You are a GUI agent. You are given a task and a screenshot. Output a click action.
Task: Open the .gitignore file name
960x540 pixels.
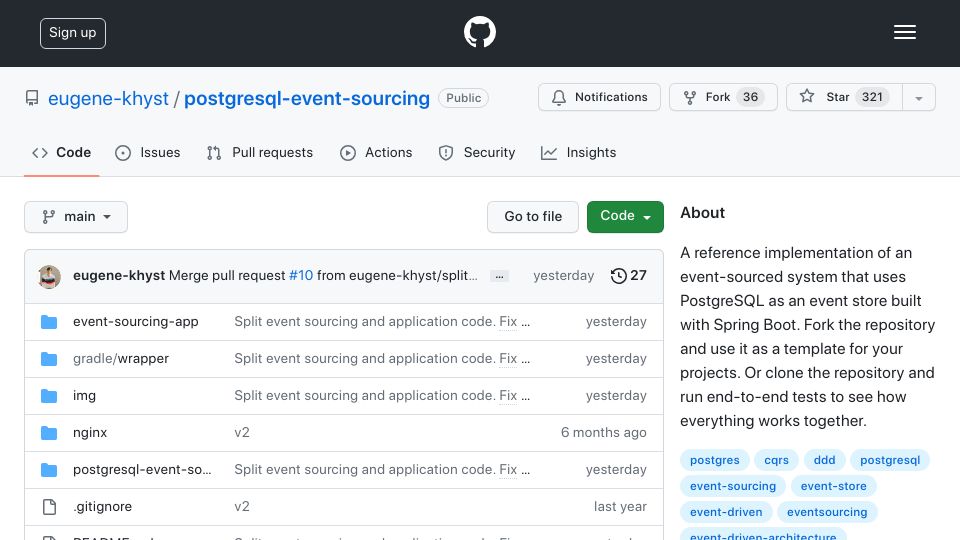click(x=102, y=506)
